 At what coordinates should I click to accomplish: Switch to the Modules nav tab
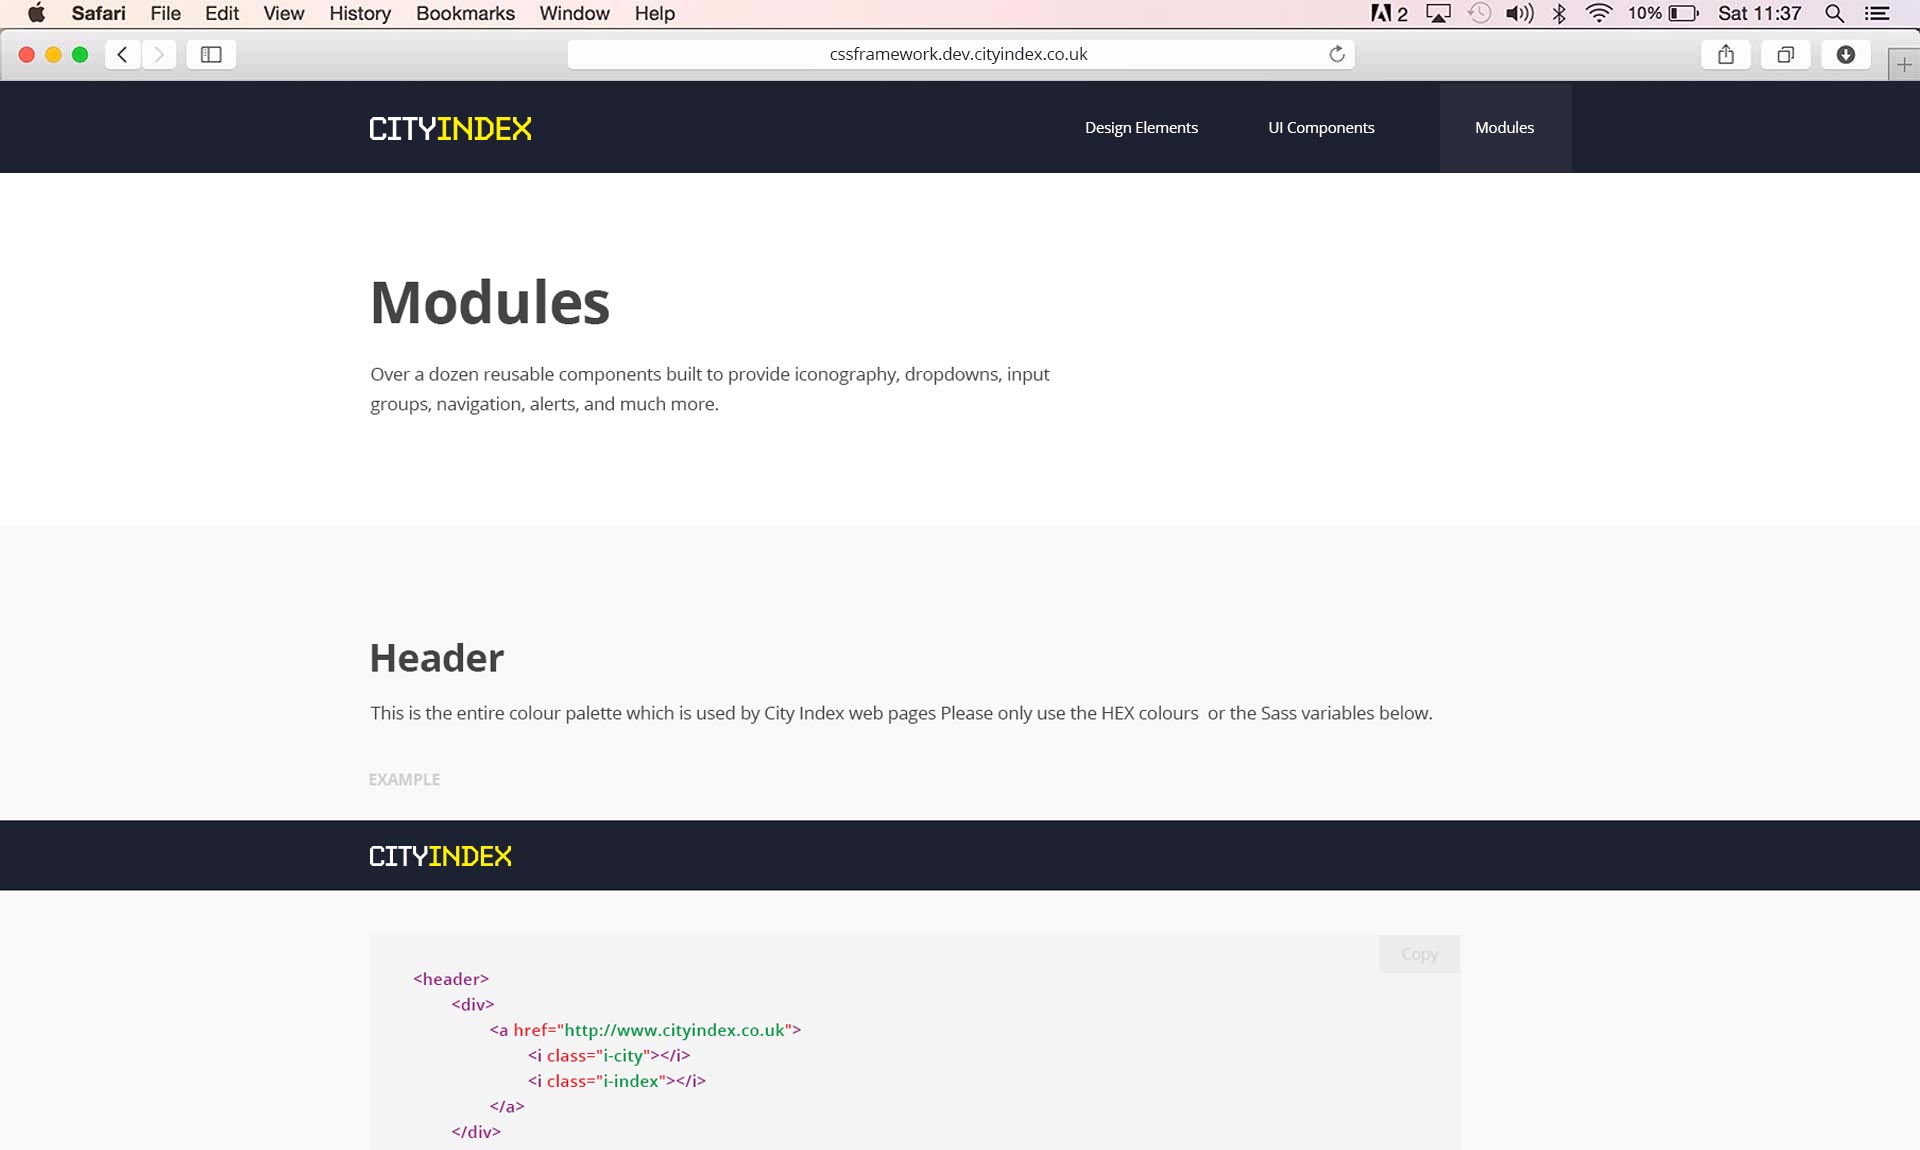(x=1504, y=127)
